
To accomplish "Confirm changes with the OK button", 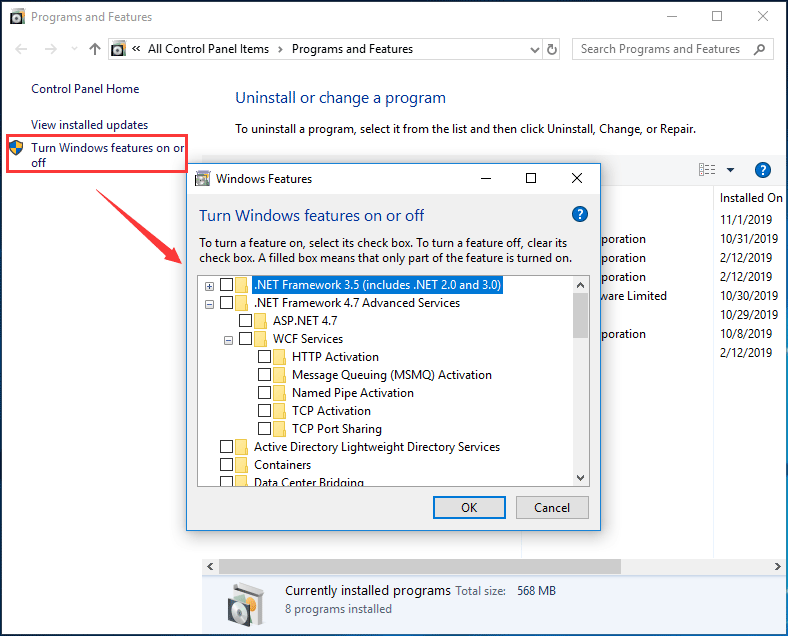I will point(469,507).
